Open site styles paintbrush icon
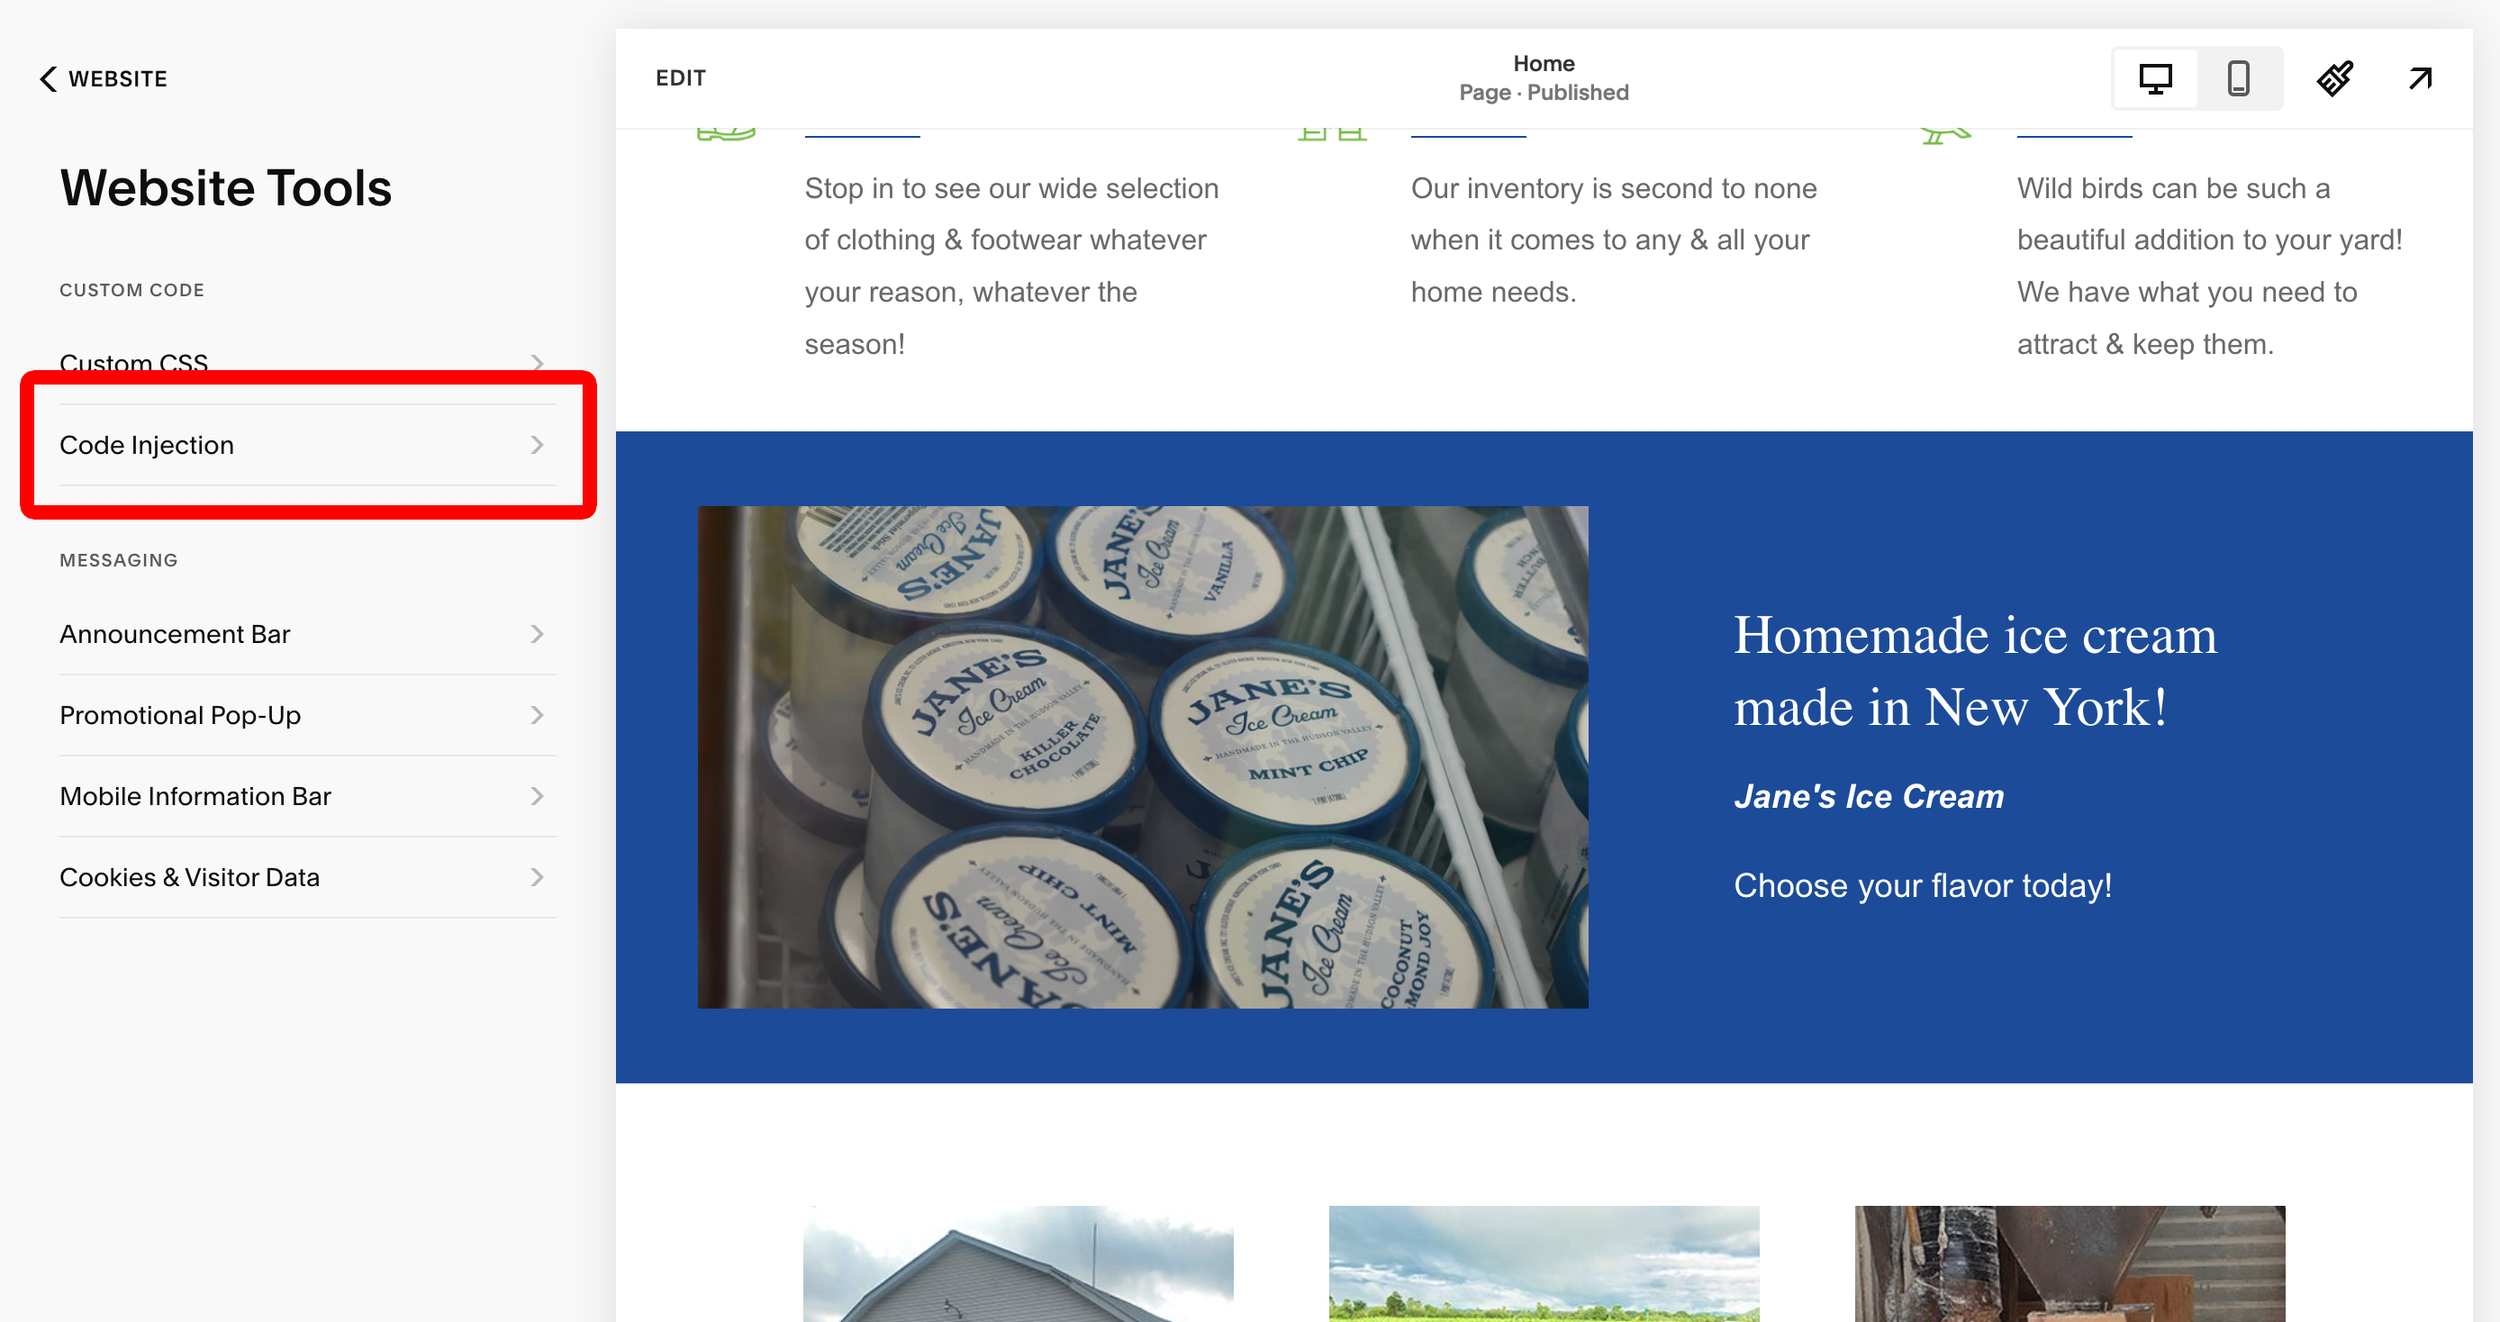 click(x=2335, y=78)
